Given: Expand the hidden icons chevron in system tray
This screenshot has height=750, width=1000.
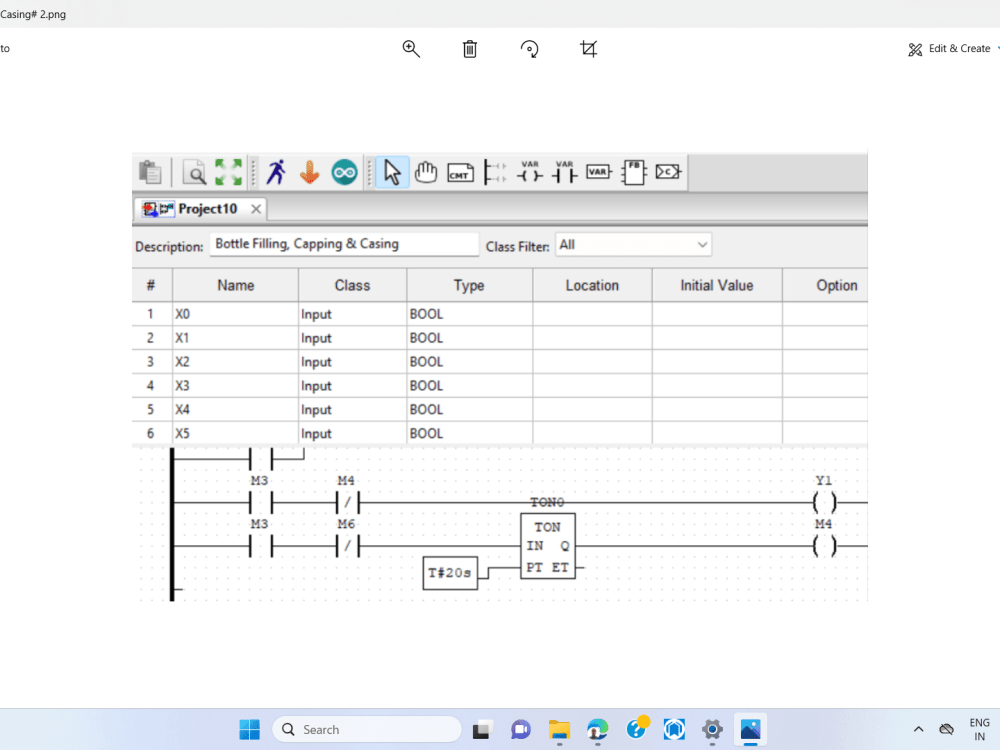Looking at the screenshot, I should [x=918, y=729].
